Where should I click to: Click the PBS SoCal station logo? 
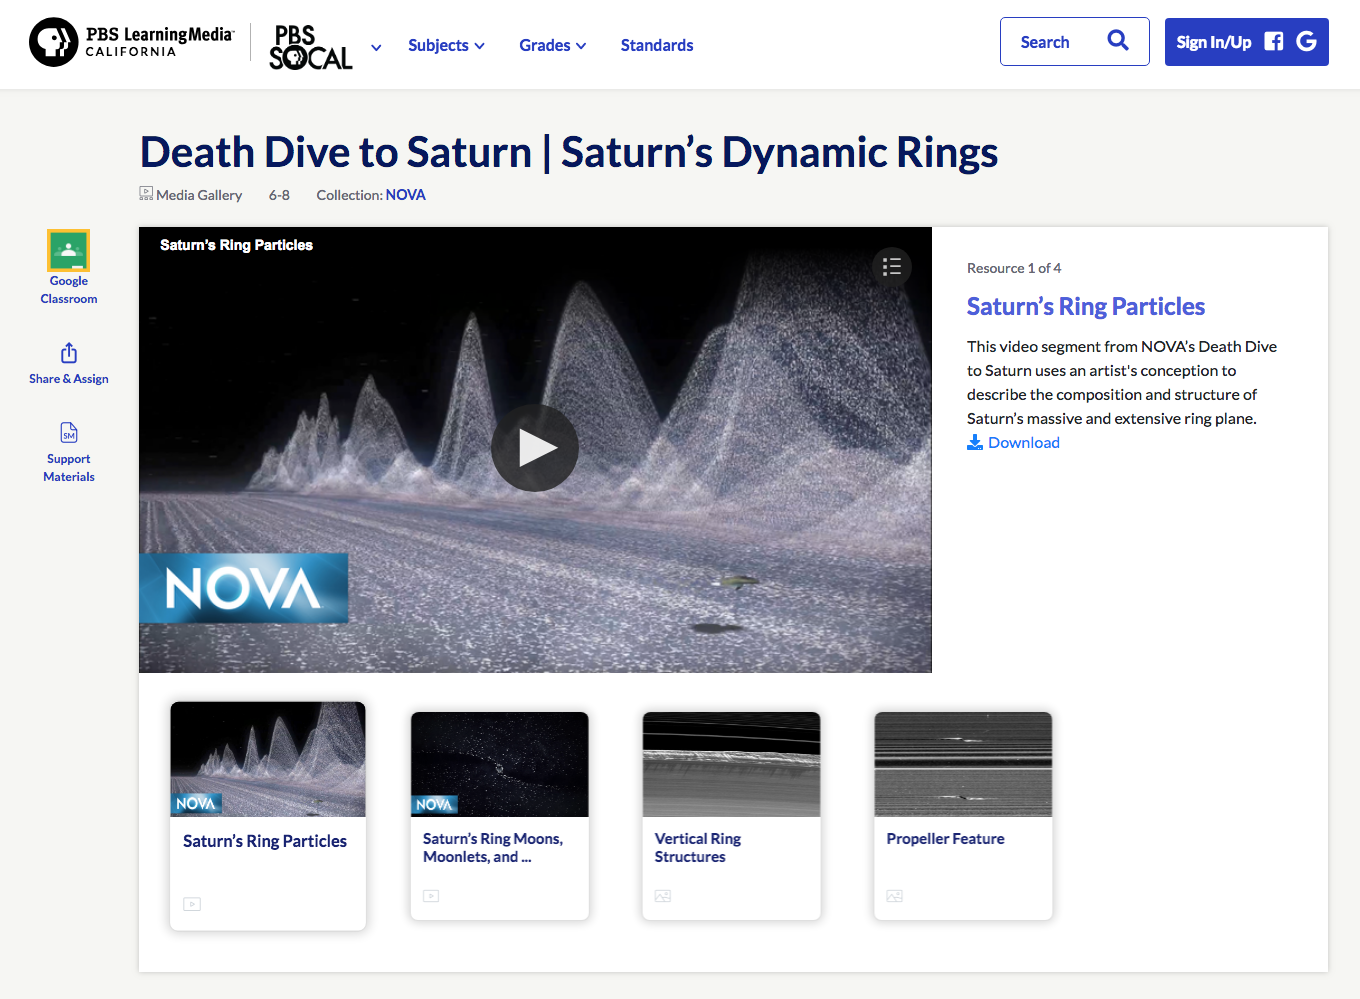point(310,47)
